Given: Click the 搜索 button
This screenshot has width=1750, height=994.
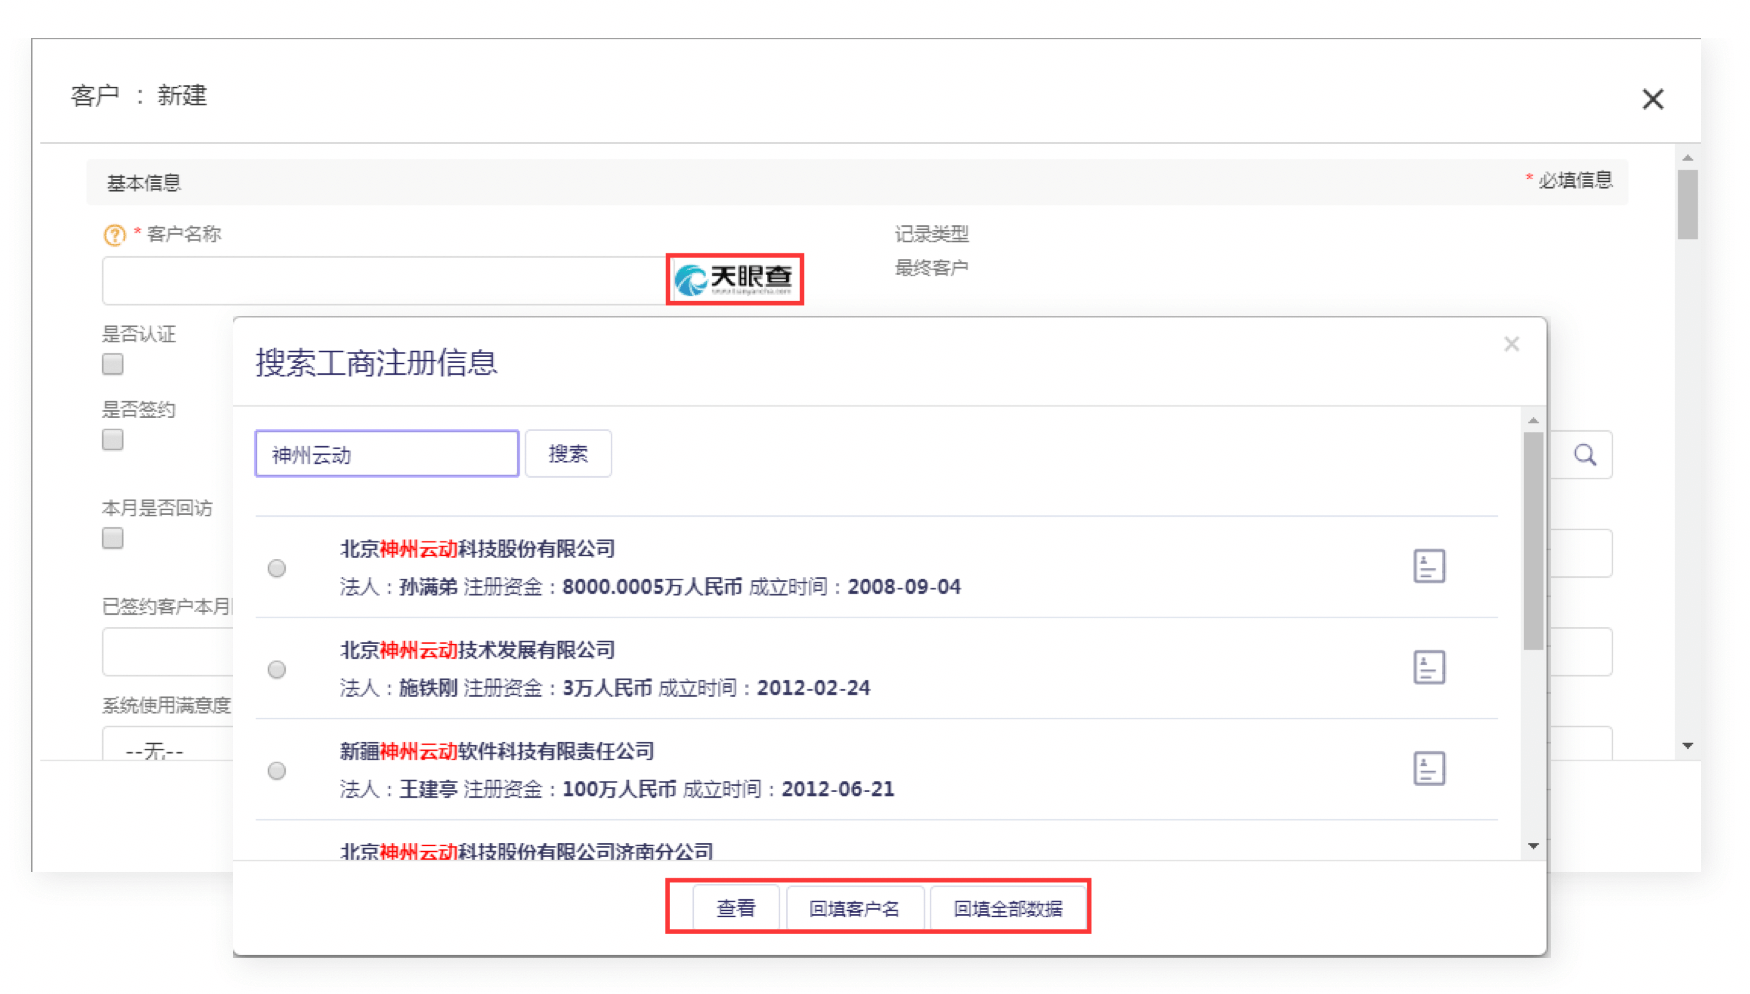Looking at the screenshot, I should (568, 454).
